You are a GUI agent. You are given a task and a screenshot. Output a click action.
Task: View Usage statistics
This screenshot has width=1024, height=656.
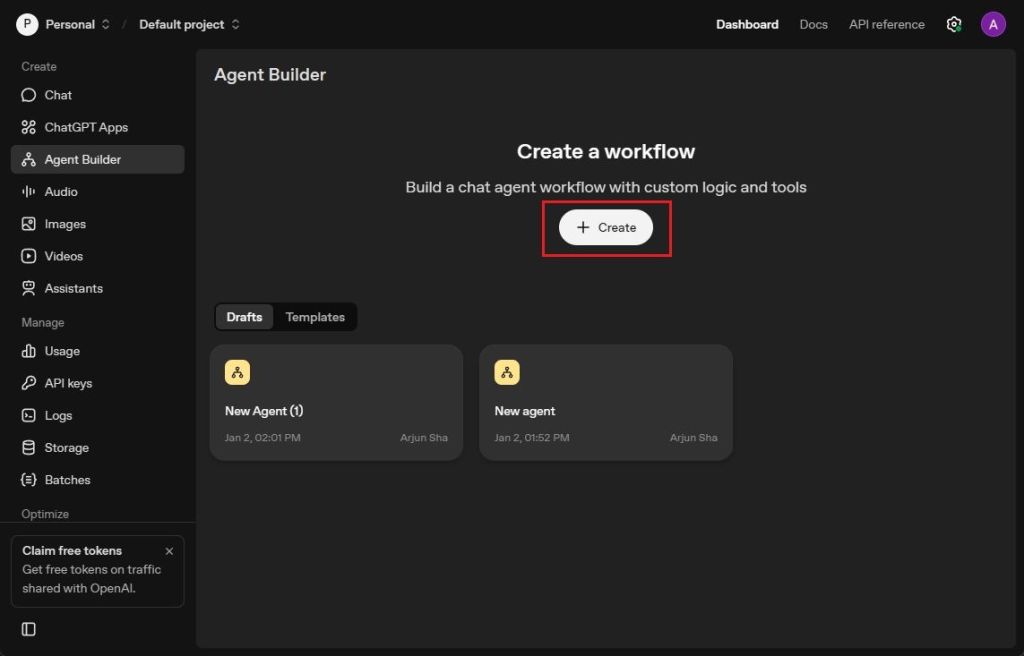[61, 351]
